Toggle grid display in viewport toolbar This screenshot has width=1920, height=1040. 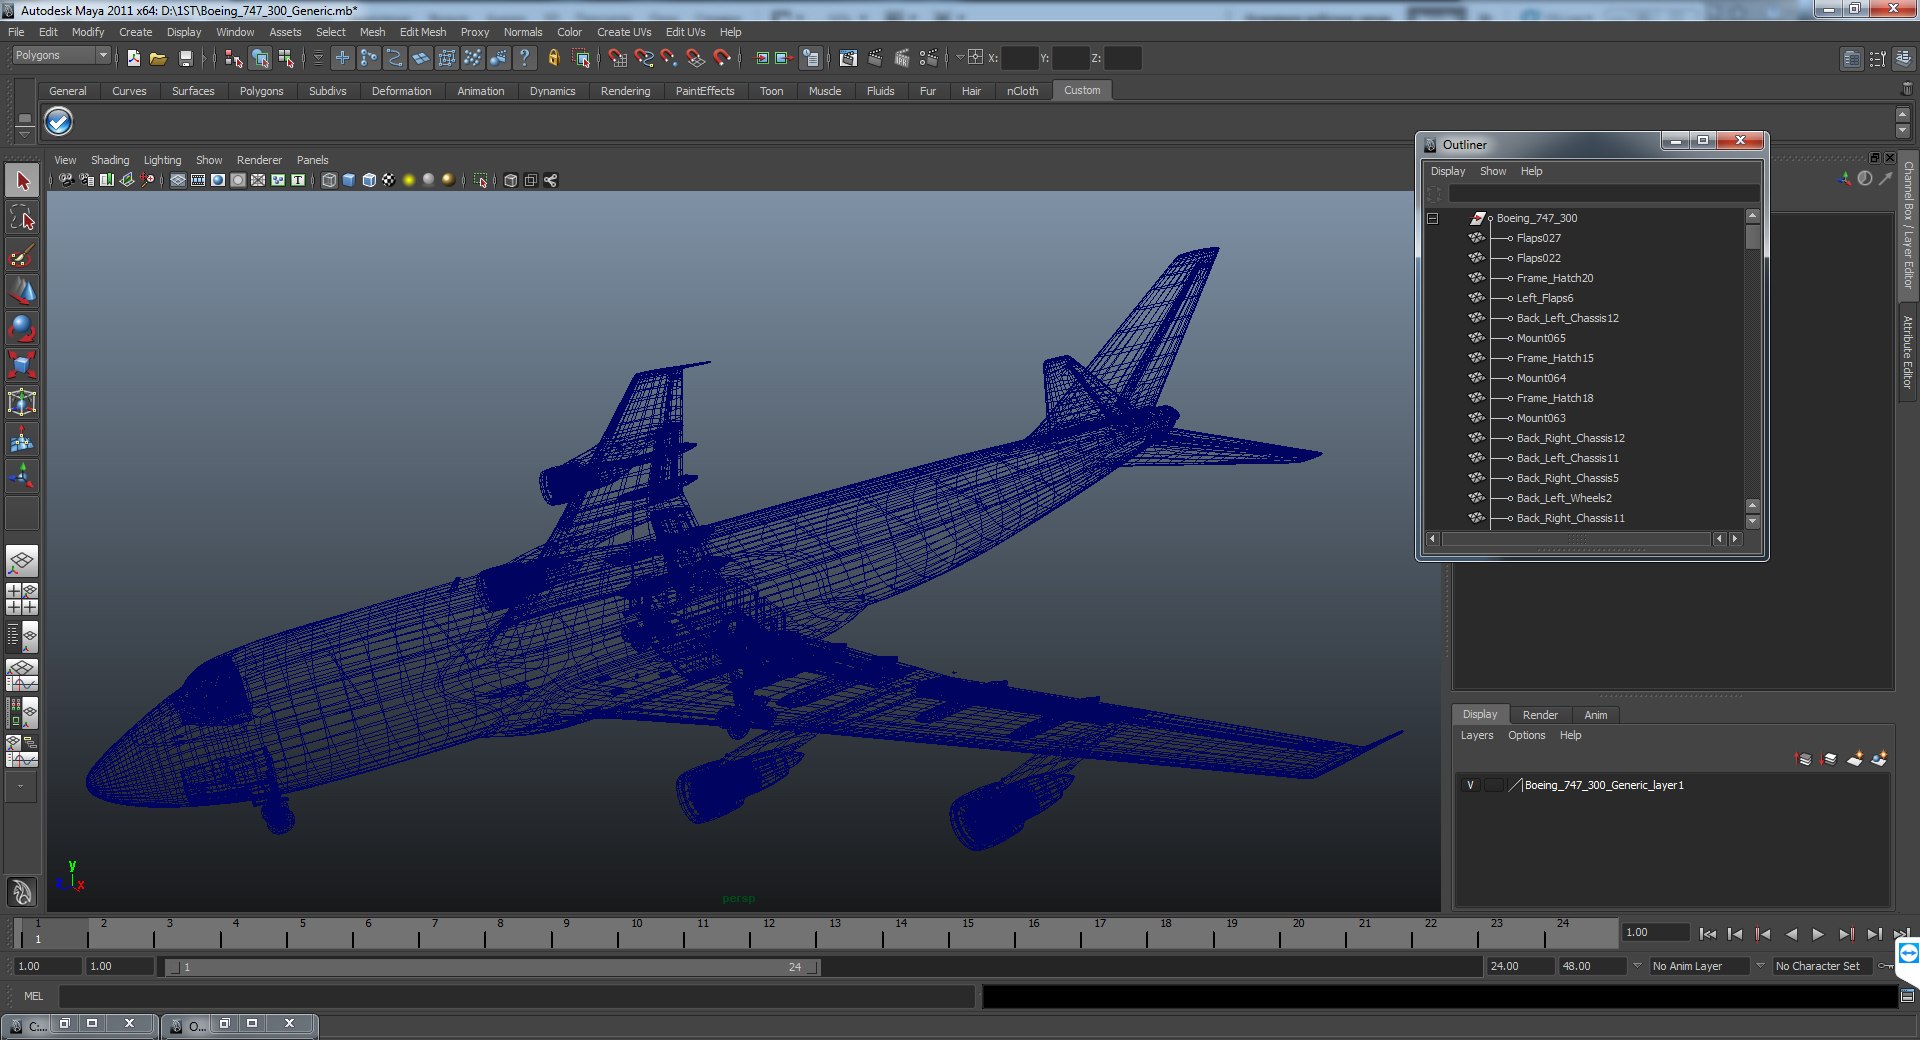click(x=177, y=180)
